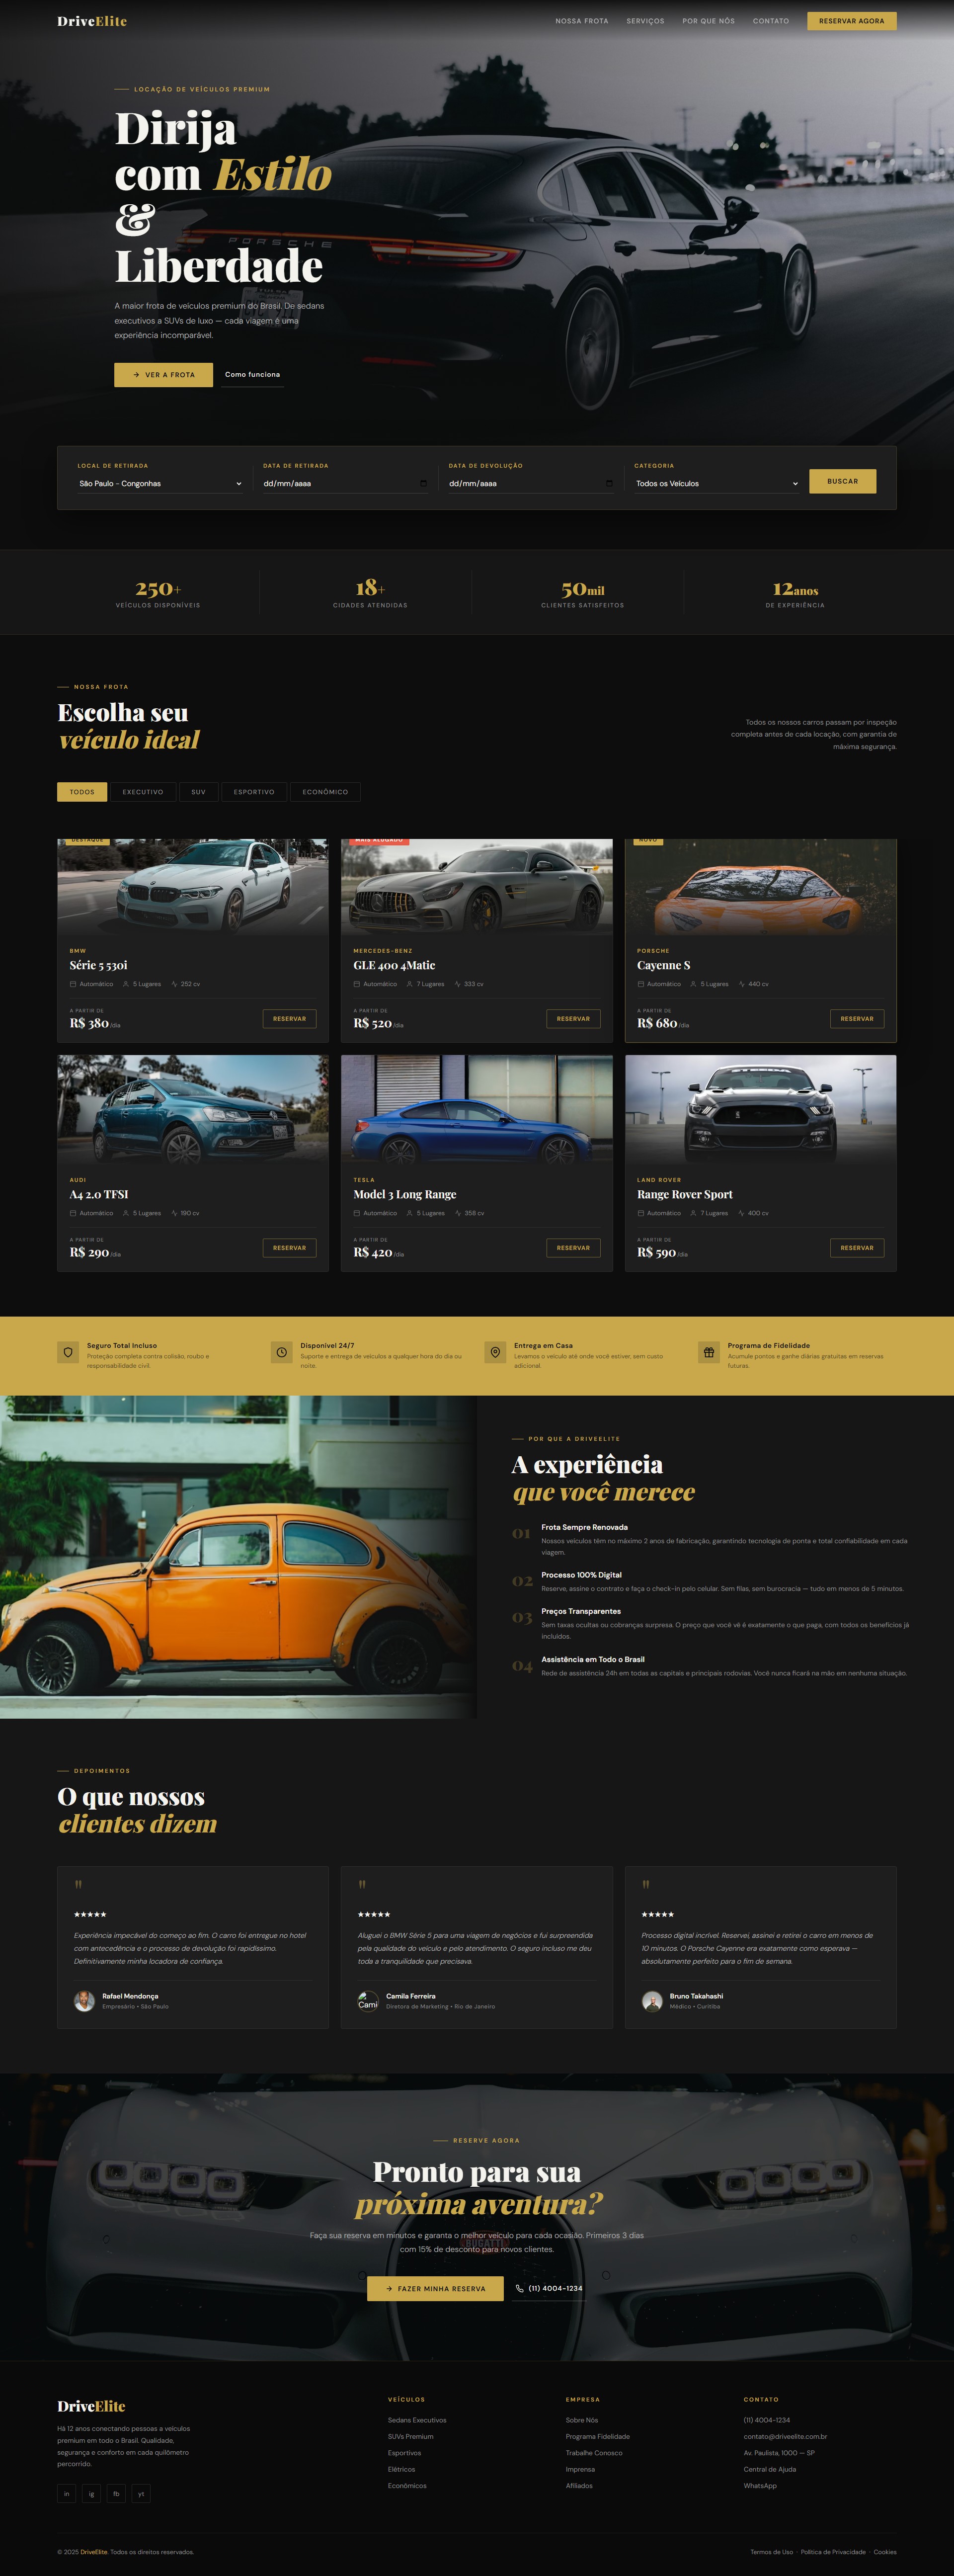Image resolution: width=954 pixels, height=2576 pixels.
Task: Reserve the Porsche Cayenne S
Action: [x=856, y=1018]
